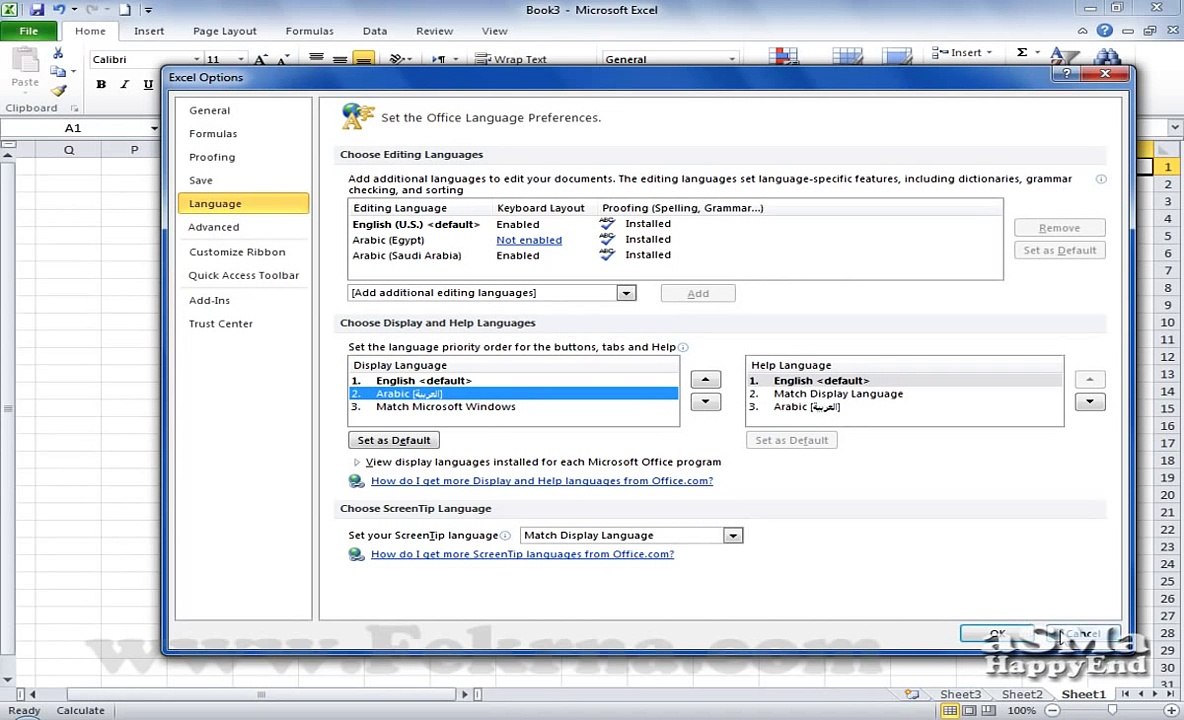Switch to Page Layout view in status bar
1184x720 pixels.
click(970, 710)
